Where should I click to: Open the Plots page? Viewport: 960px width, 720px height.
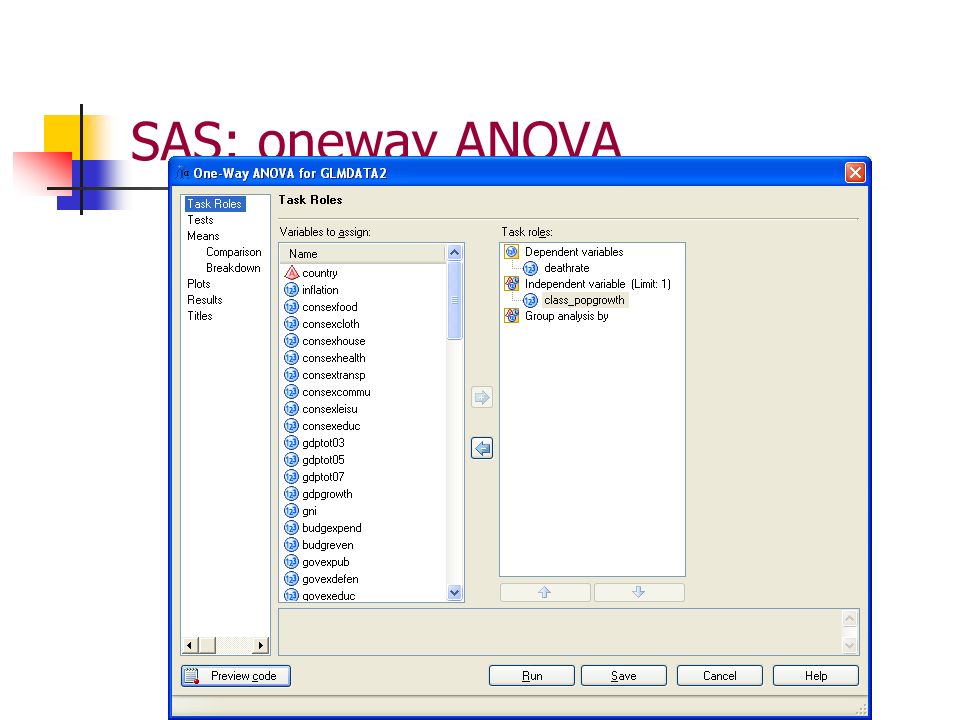pos(199,283)
